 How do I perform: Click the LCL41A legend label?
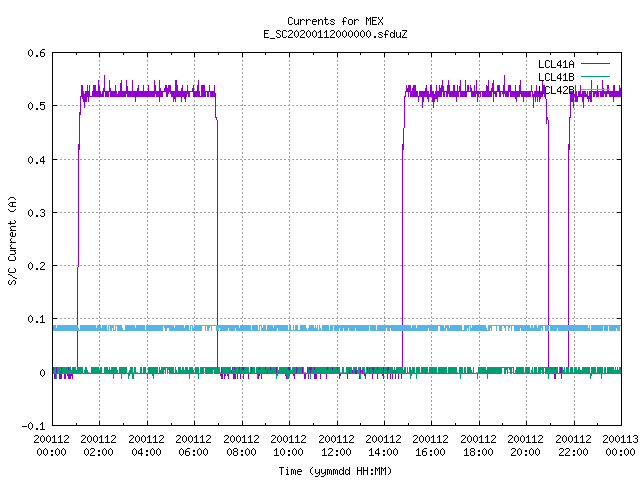pyautogui.click(x=556, y=64)
